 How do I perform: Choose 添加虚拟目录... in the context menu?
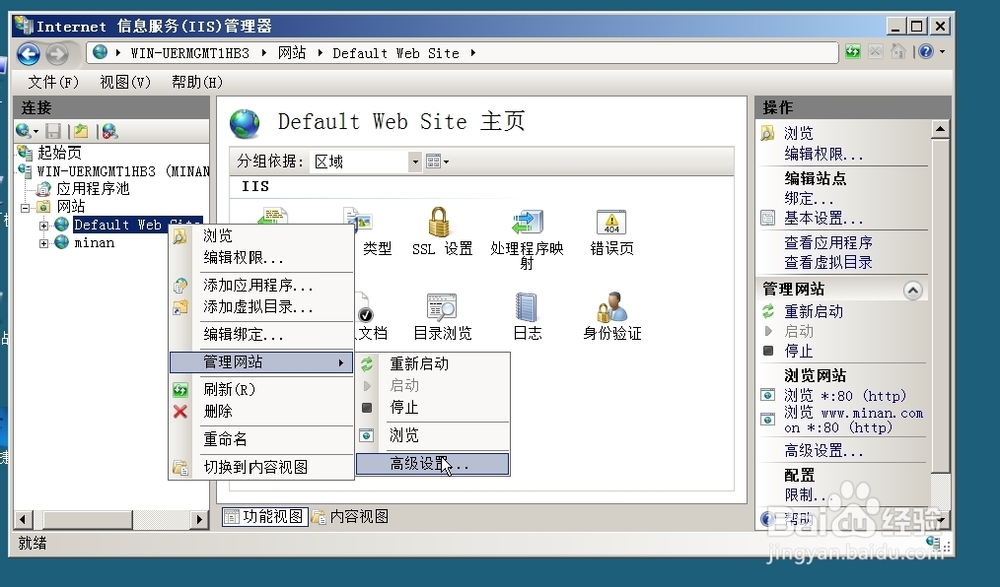coord(261,307)
